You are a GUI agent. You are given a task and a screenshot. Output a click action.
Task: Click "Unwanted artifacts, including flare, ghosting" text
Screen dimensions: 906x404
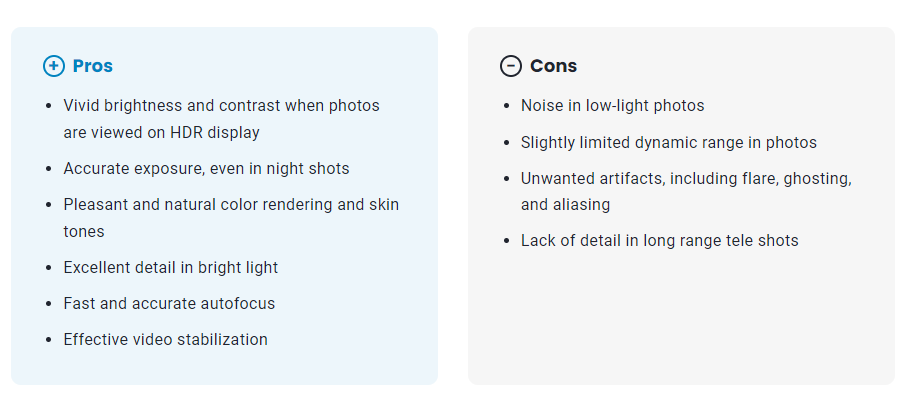coord(686,178)
